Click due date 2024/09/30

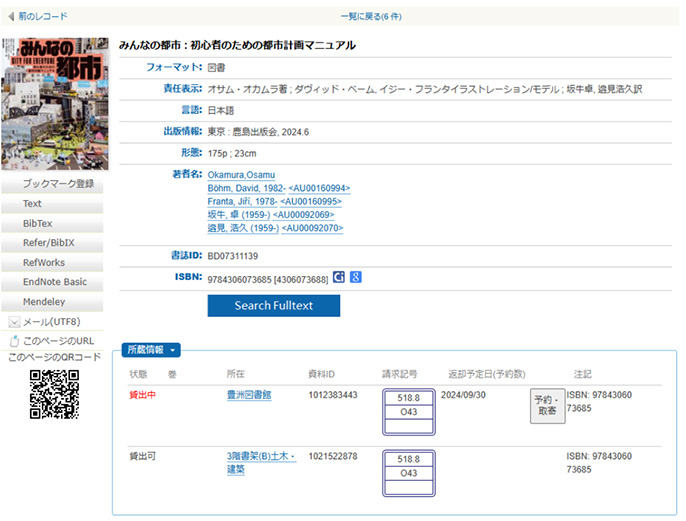[x=463, y=395]
